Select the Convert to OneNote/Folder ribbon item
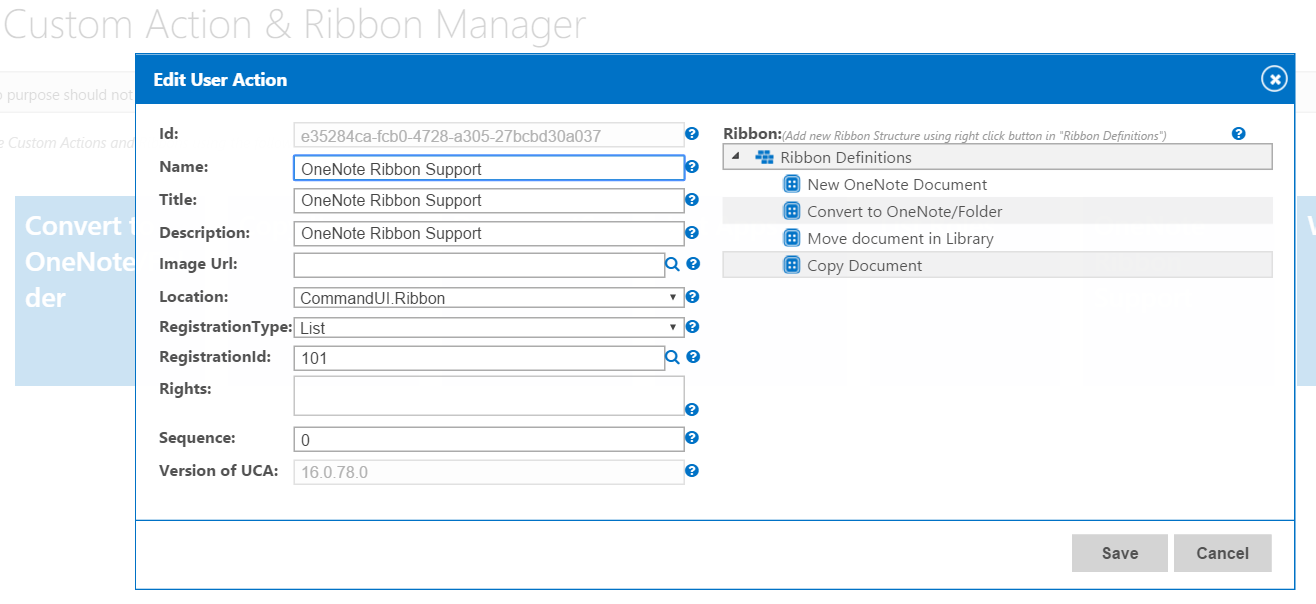The width and height of the screenshot is (1316, 604). point(904,211)
